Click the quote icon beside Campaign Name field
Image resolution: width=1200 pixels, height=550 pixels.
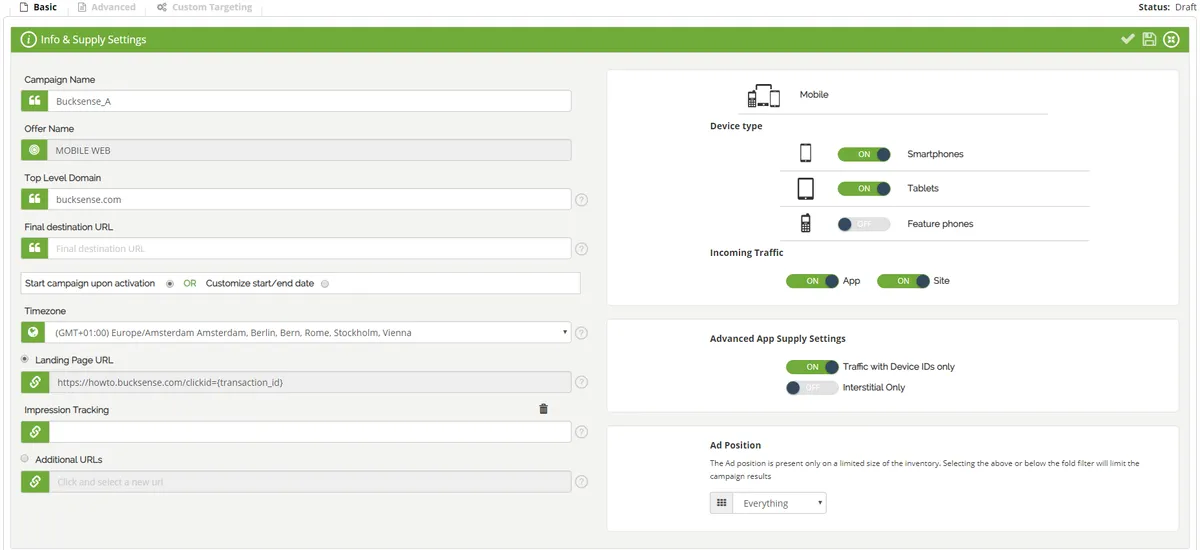pyautogui.click(x=34, y=101)
